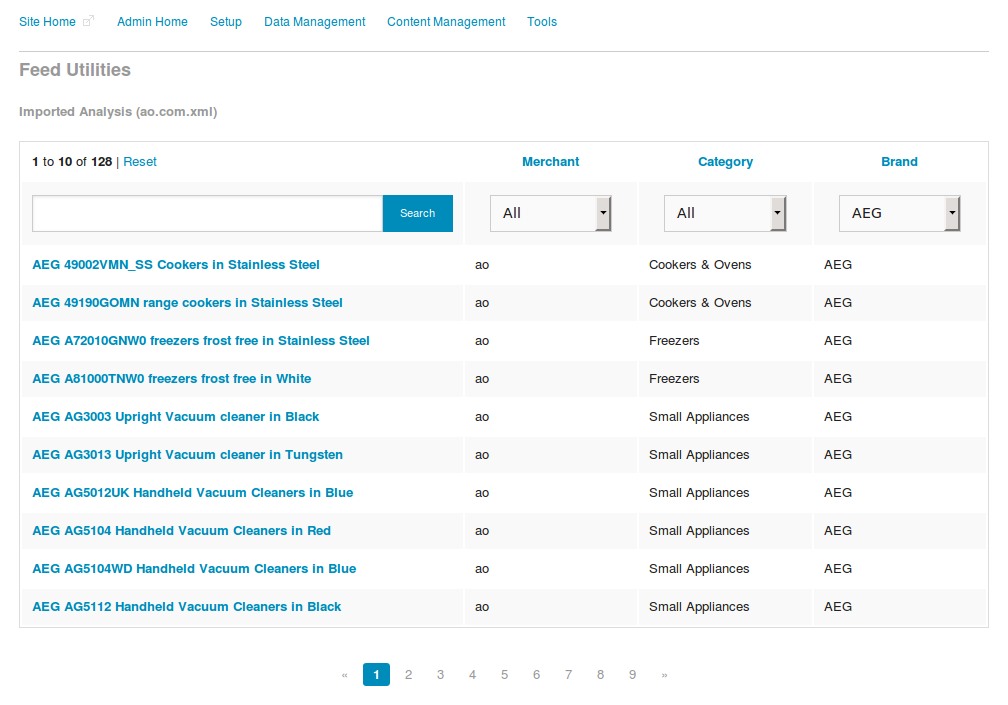The image size is (1008, 705).
Task: Go to page 8
Action: tap(600, 675)
